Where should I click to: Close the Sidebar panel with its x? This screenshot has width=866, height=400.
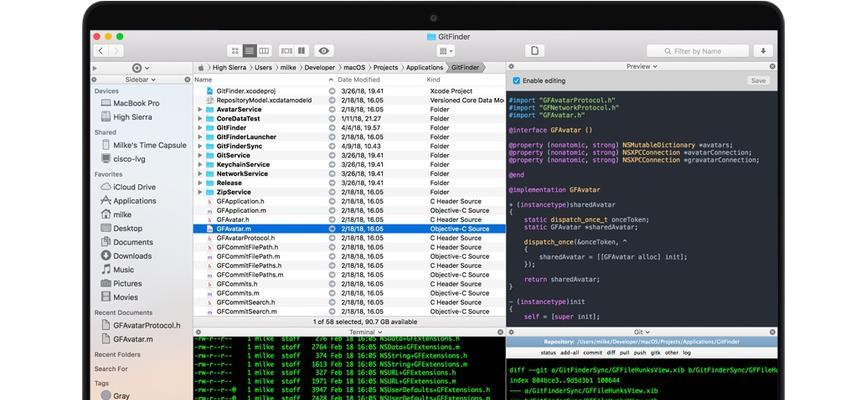point(187,80)
